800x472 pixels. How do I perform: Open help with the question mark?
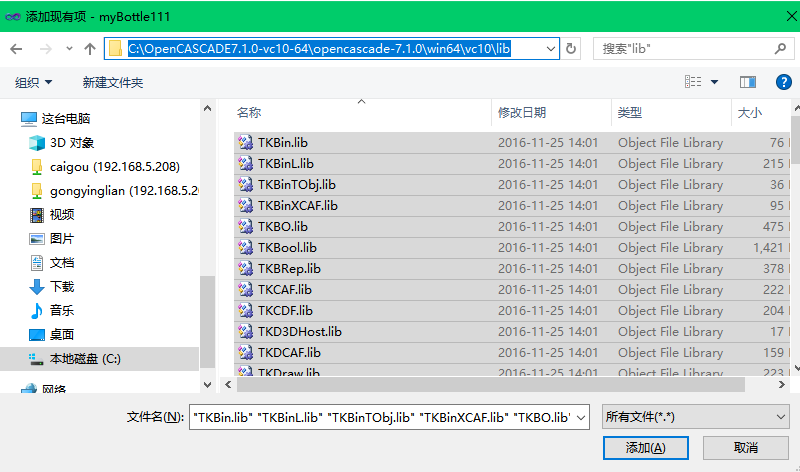pyautogui.click(x=784, y=82)
